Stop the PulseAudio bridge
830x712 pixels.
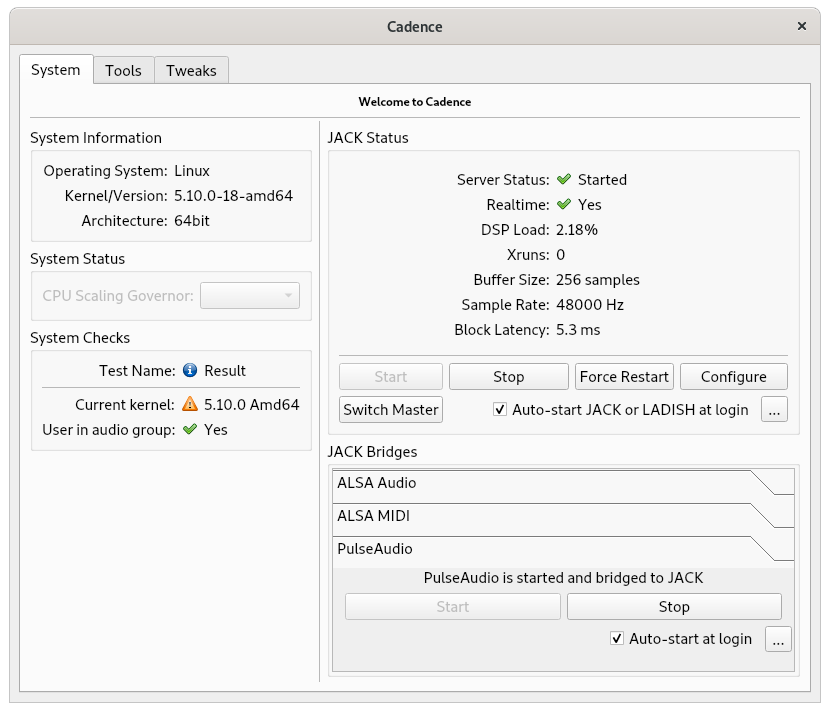[674, 606]
